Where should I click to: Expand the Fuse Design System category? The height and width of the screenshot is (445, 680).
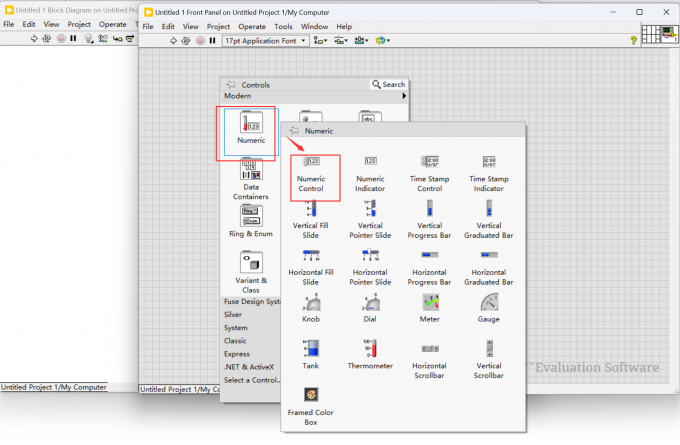(252, 301)
